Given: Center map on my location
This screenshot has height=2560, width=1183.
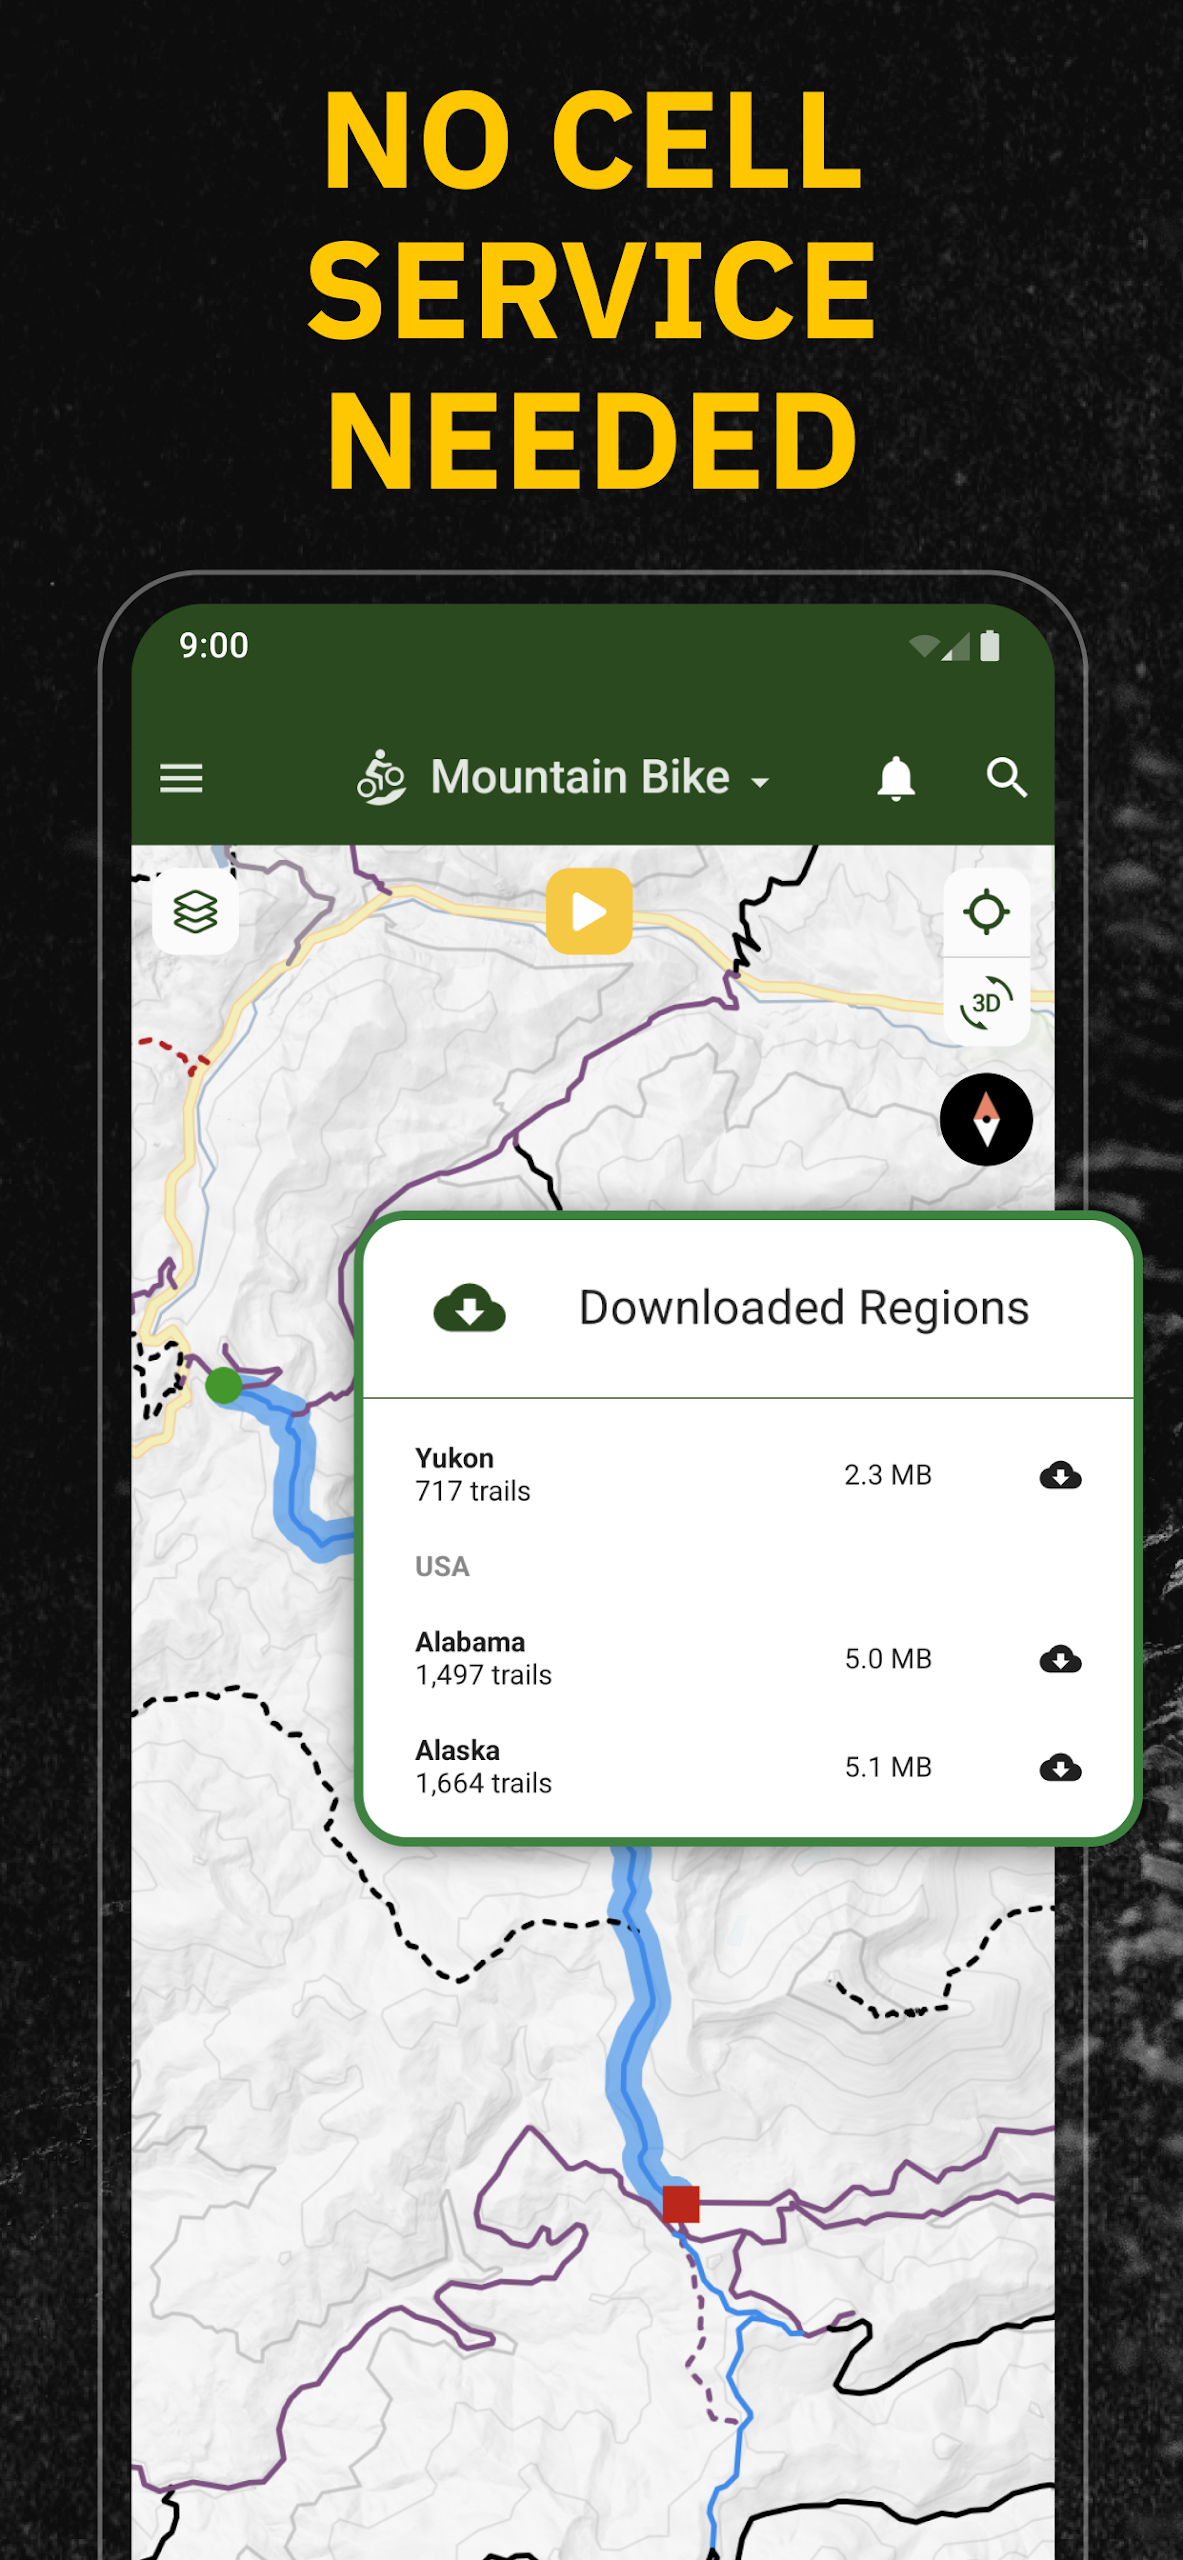Looking at the screenshot, I should coord(986,912).
